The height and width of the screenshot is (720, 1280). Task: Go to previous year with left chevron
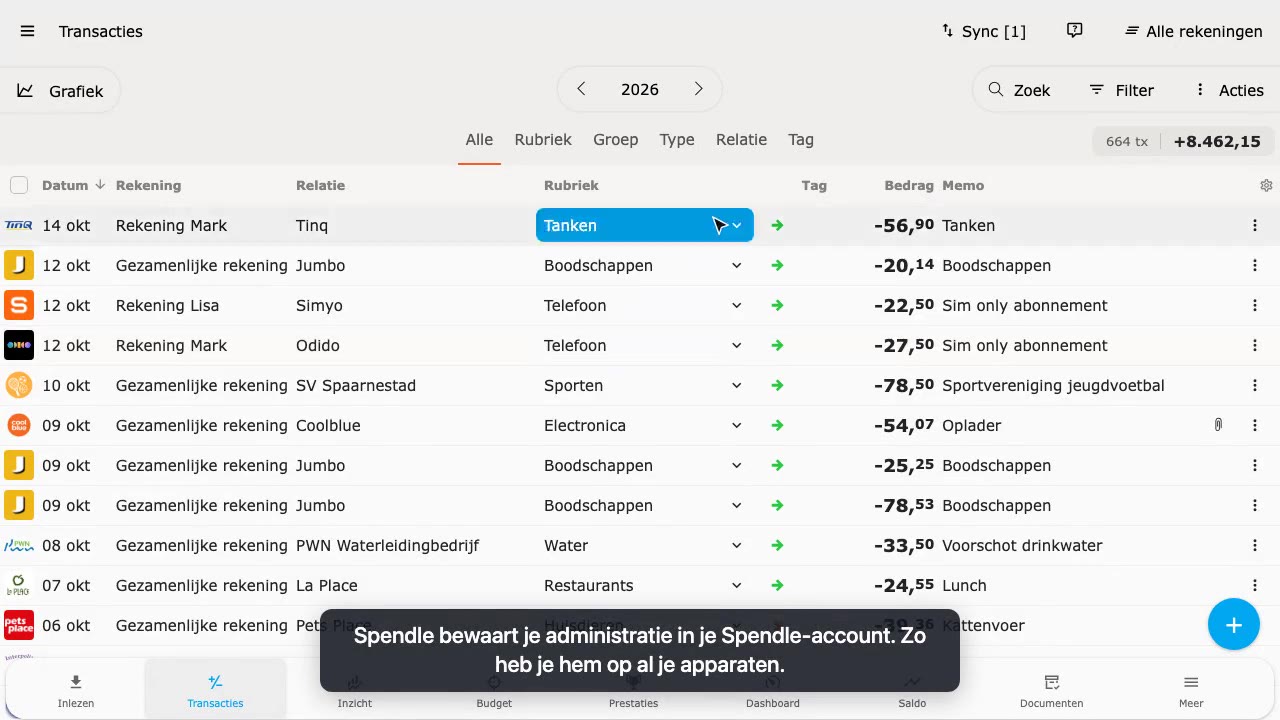[581, 89]
